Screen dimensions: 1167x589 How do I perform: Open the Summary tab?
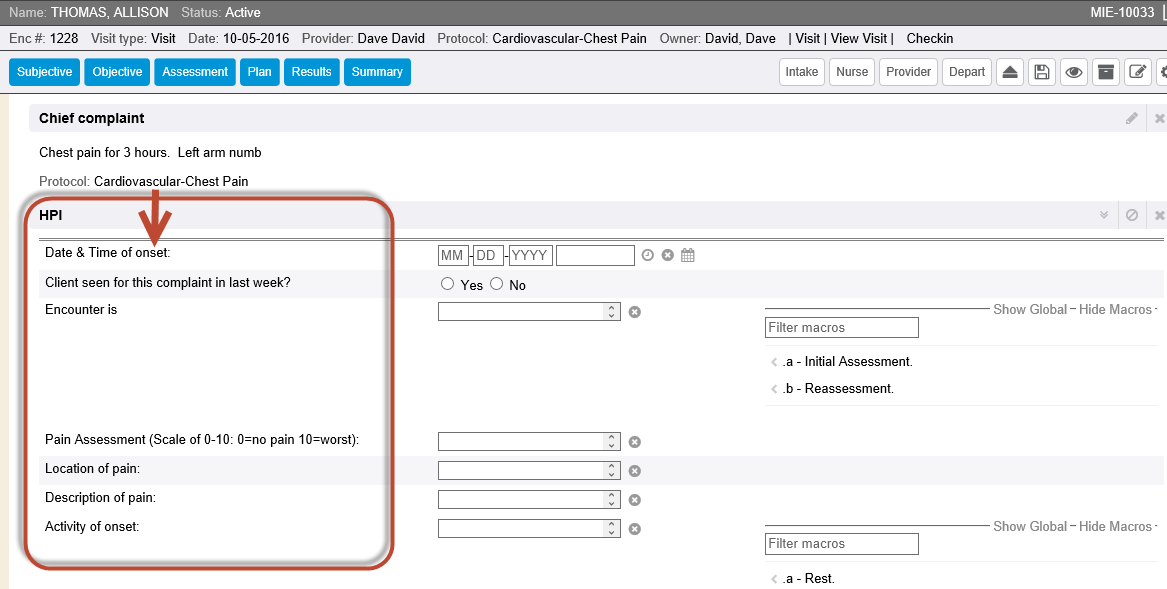coord(377,72)
